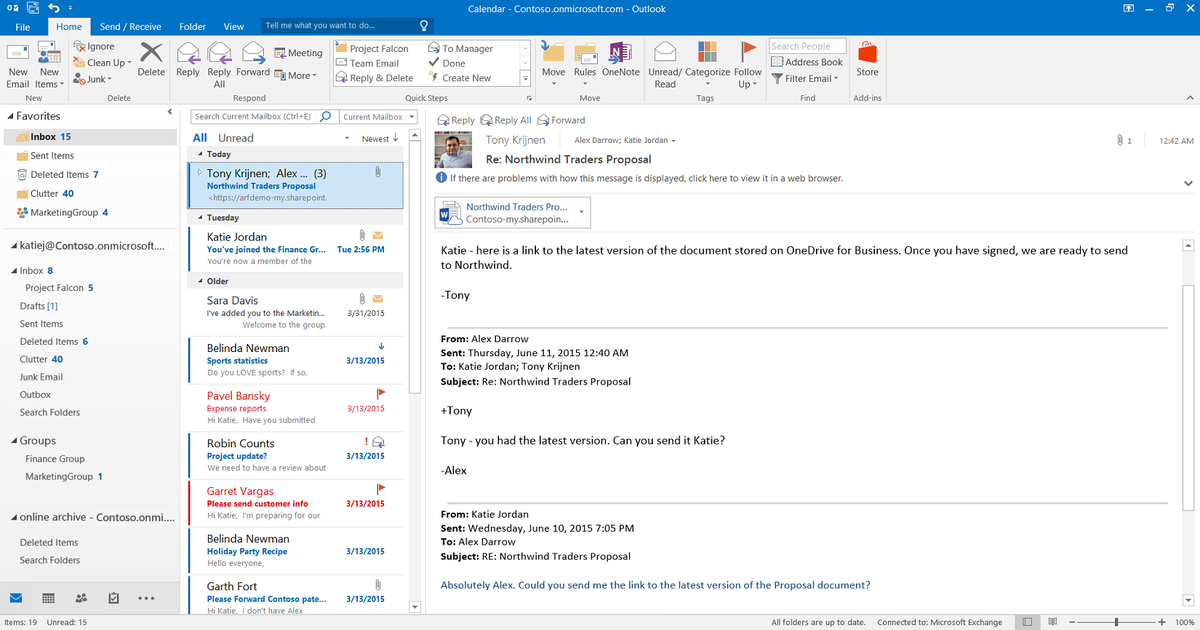Image resolution: width=1200 pixels, height=630 pixels.
Task: Toggle the flag on Garret Vargas's message
Action: coord(380,489)
